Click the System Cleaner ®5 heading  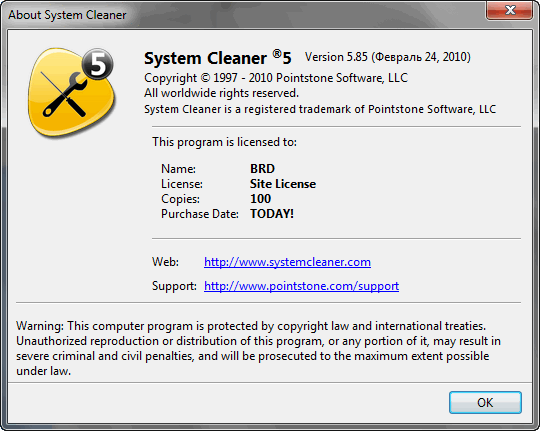tap(218, 58)
